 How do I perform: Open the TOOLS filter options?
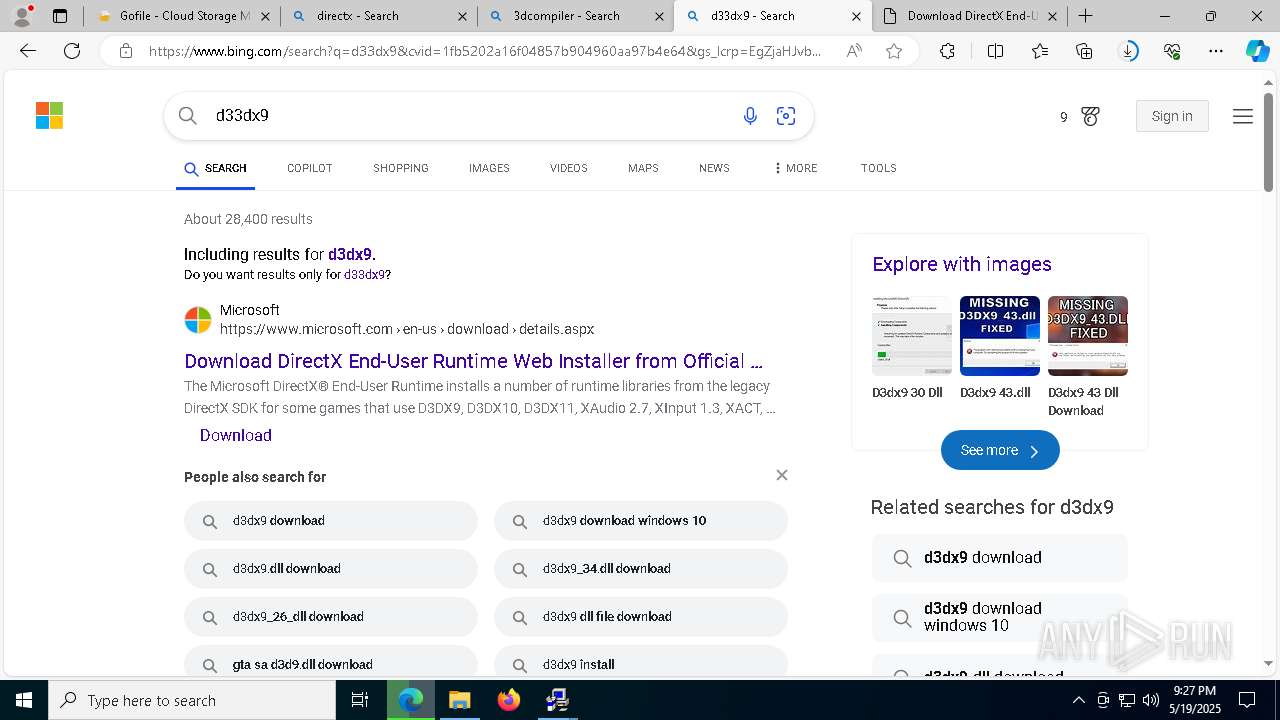878,168
